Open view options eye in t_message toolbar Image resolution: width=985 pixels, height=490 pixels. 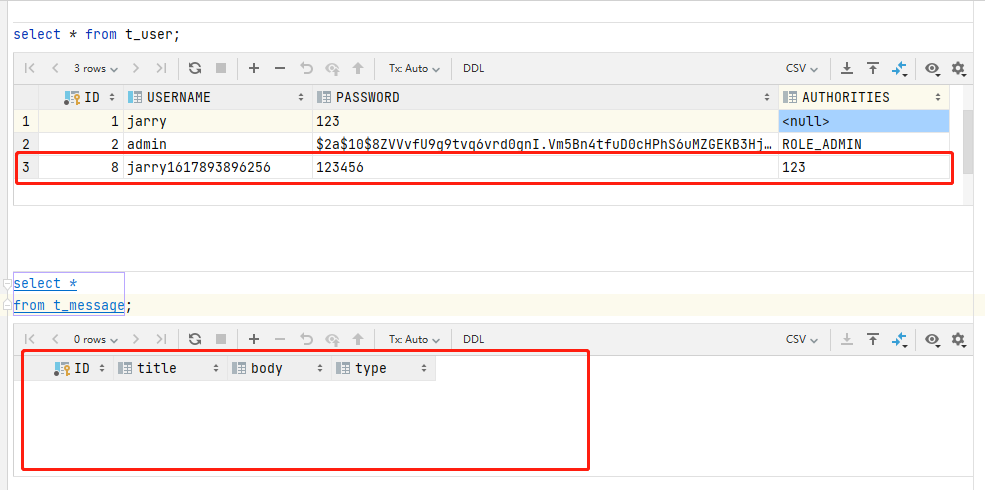click(x=933, y=339)
